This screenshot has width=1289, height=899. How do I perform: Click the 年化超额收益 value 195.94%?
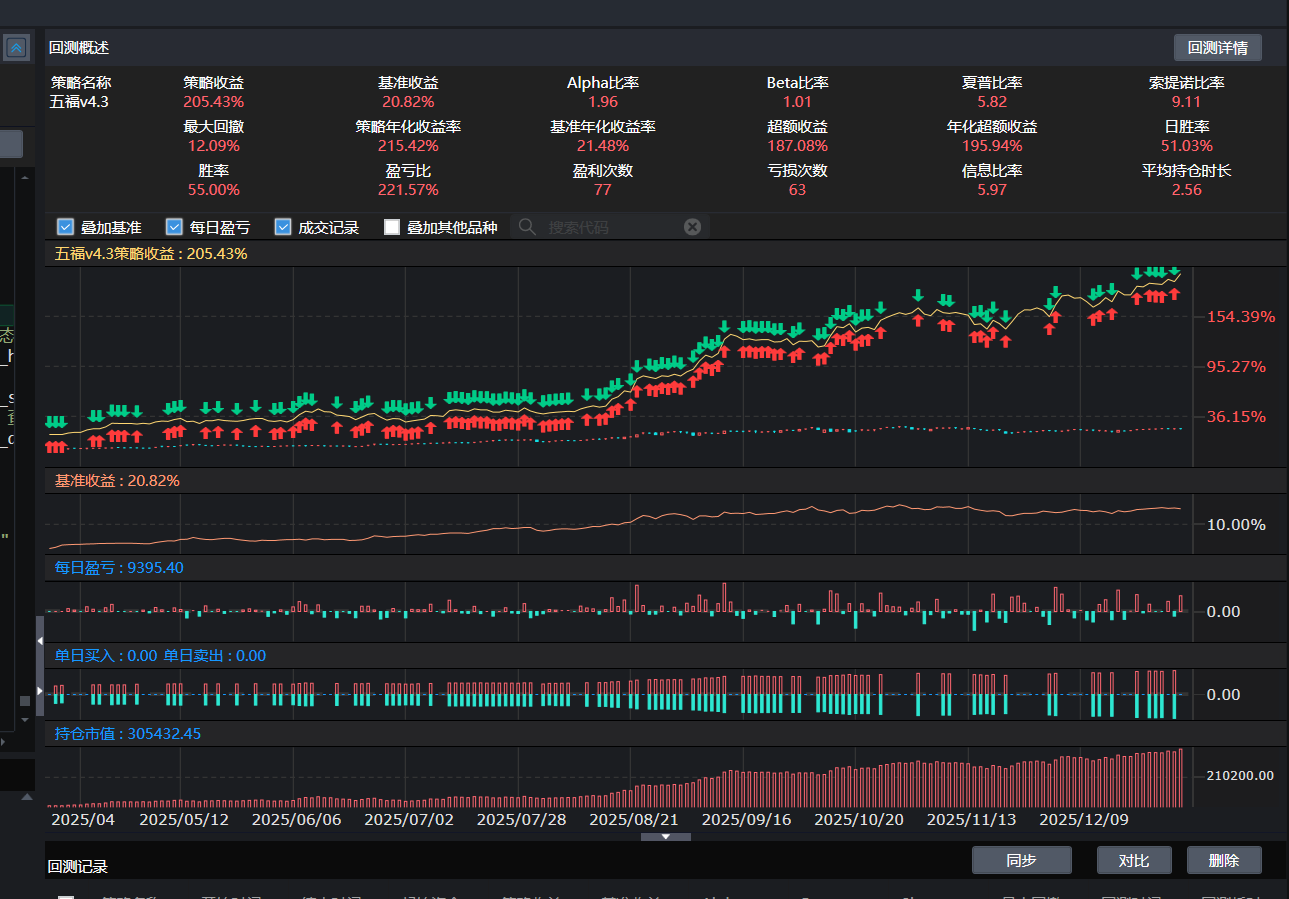(x=992, y=145)
